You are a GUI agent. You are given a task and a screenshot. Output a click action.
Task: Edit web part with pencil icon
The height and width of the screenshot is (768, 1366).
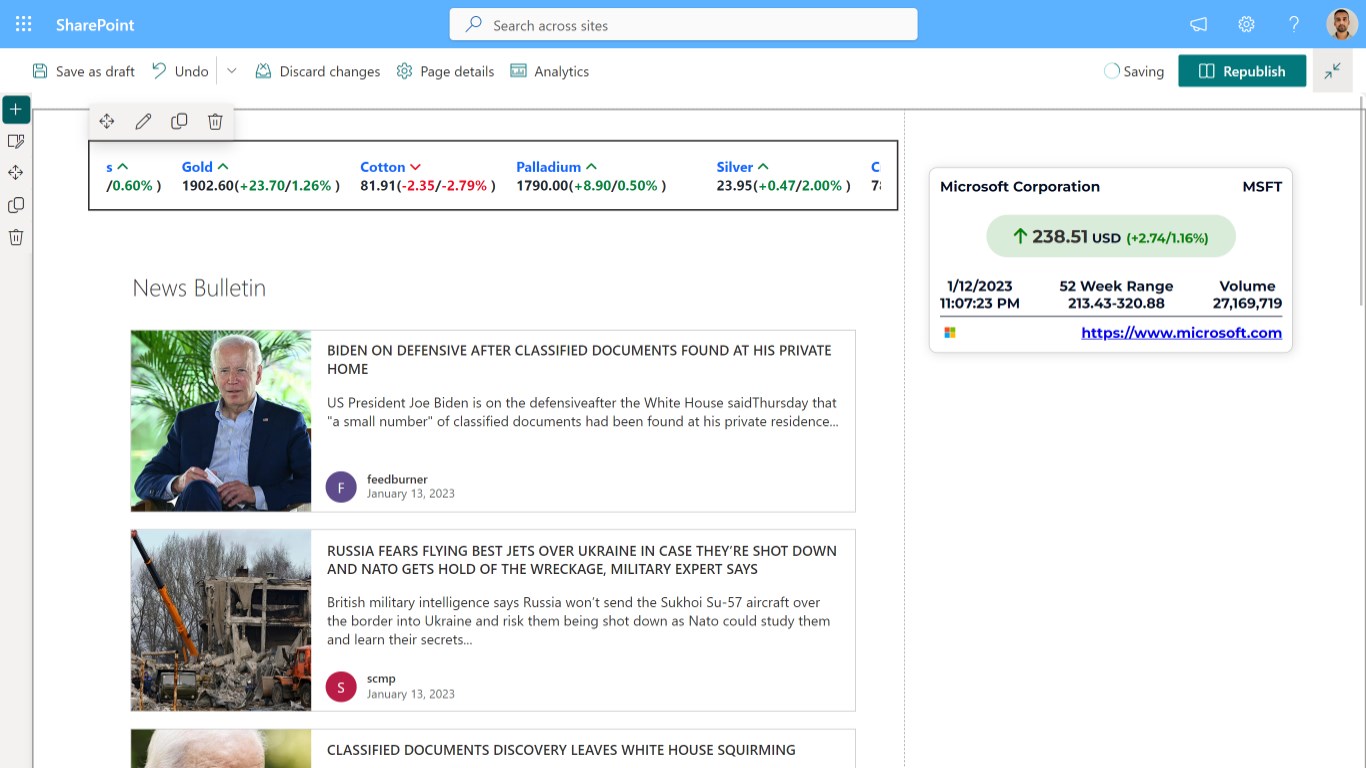pyautogui.click(x=143, y=121)
